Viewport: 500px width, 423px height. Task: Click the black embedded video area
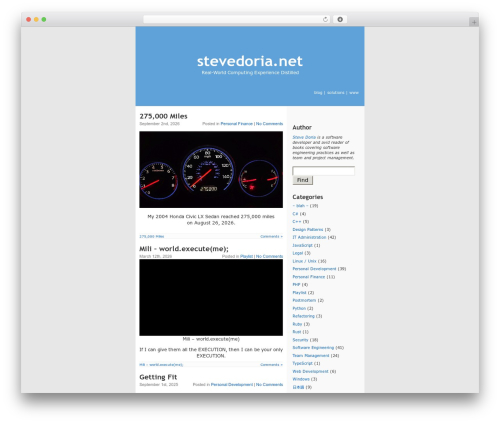(x=211, y=297)
